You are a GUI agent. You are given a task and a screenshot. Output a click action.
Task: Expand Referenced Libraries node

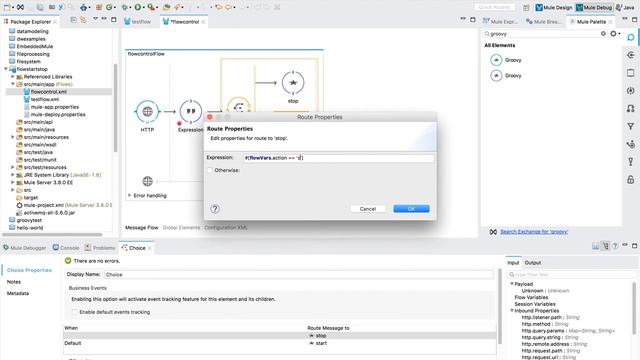click(13, 76)
